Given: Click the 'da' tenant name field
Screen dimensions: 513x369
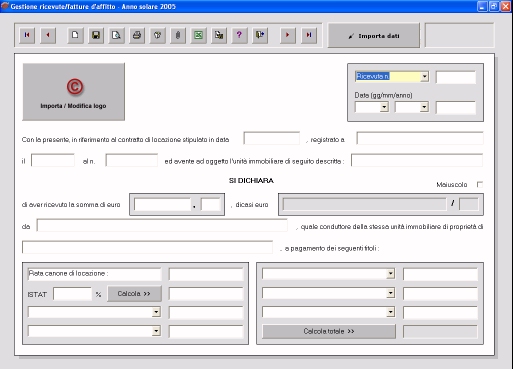Looking at the screenshot, I should [x=162, y=225].
